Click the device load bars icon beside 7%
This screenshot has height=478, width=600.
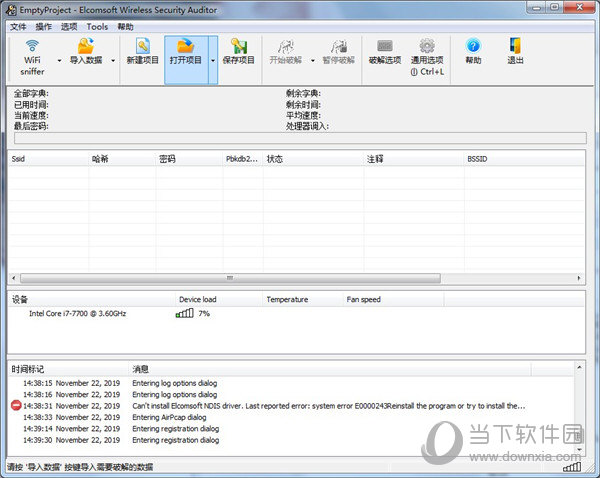coord(185,313)
